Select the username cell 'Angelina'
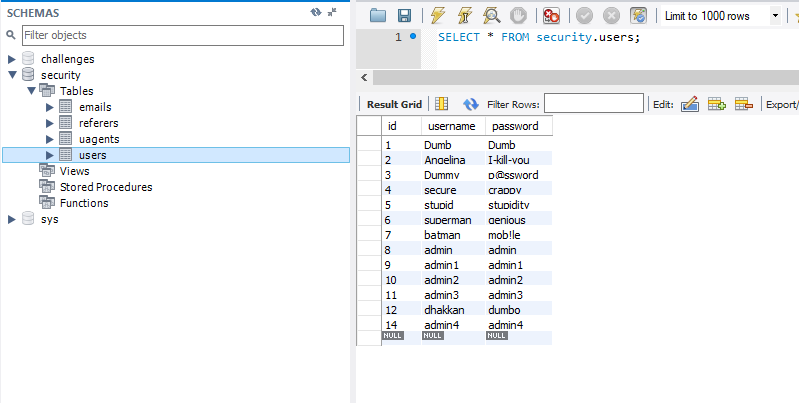The image size is (799, 403). [454, 159]
